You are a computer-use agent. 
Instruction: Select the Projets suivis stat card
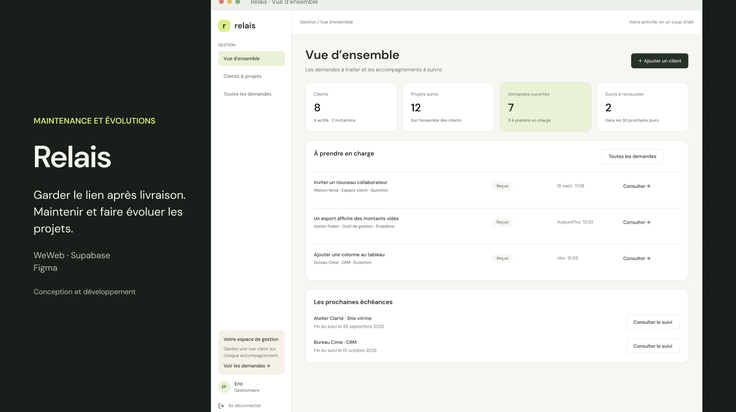pos(448,107)
